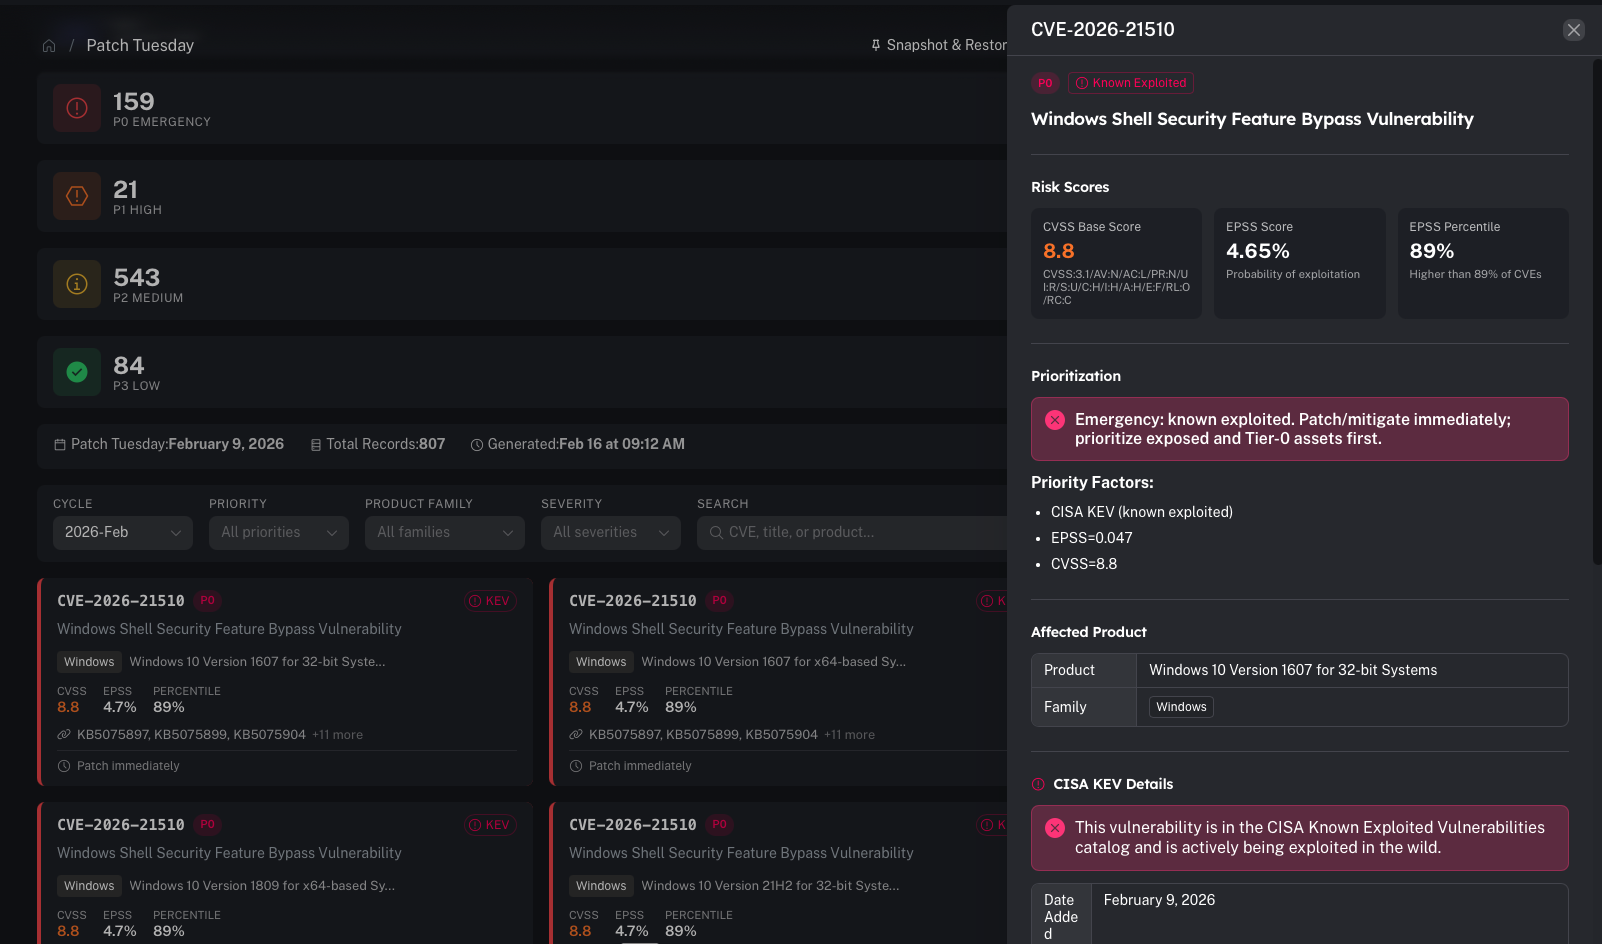This screenshot has width=1602, height=944.
Task: Click the clock icon beside the Generated timestamp
Action: 477,444
